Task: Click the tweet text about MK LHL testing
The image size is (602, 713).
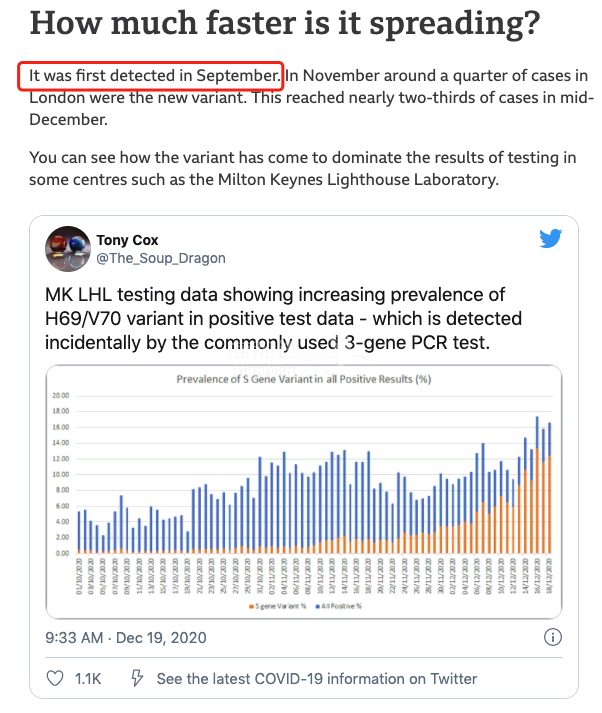Action: 283,318
